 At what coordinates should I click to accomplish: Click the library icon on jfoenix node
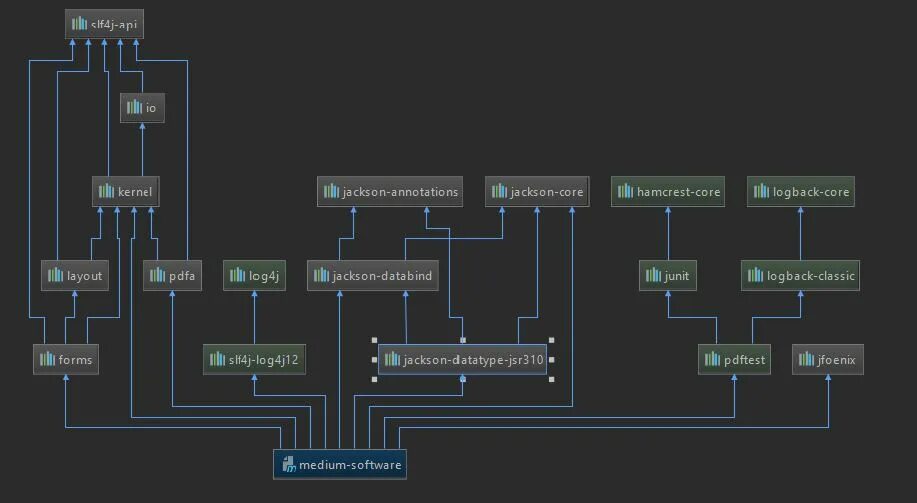click(806, 359)
